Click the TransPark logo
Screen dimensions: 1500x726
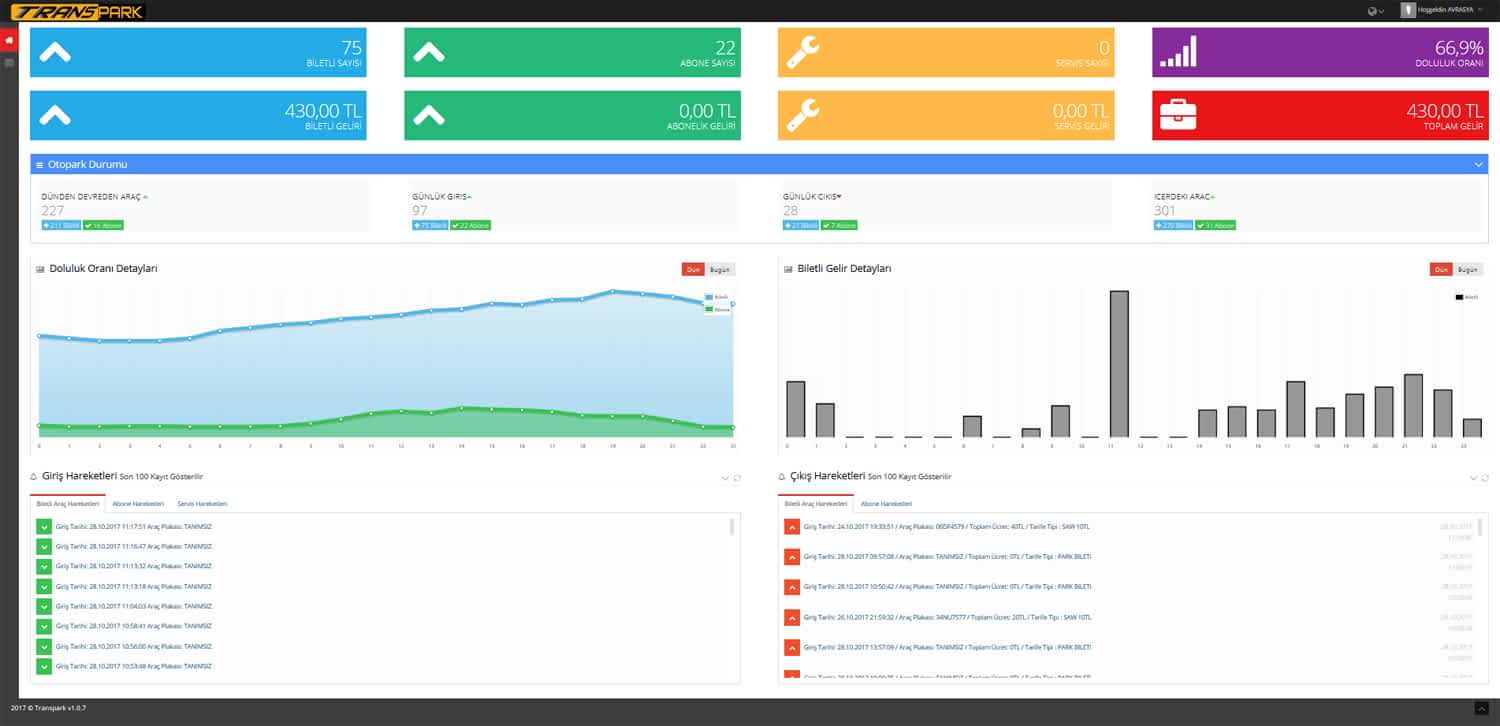77,12
